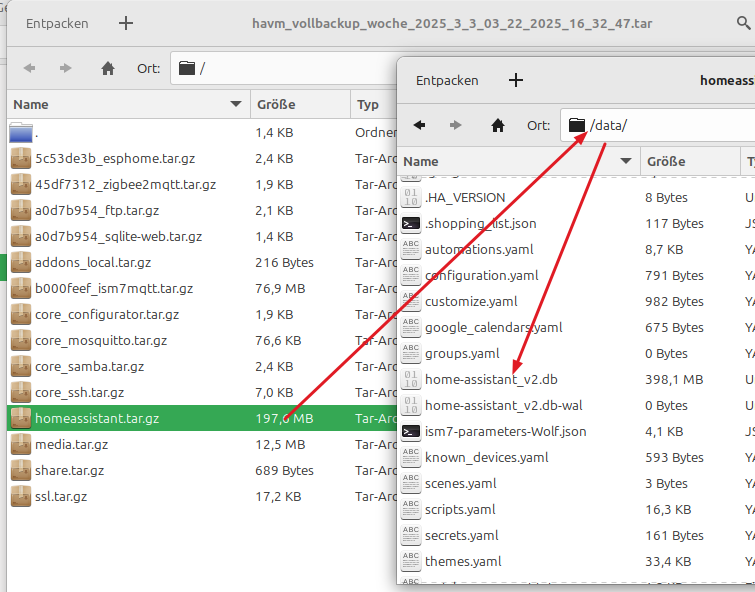Viewport: 755px width, 592px height.
Task: Click the folder icon in /data/ location bar
Action: coord(576,125)
